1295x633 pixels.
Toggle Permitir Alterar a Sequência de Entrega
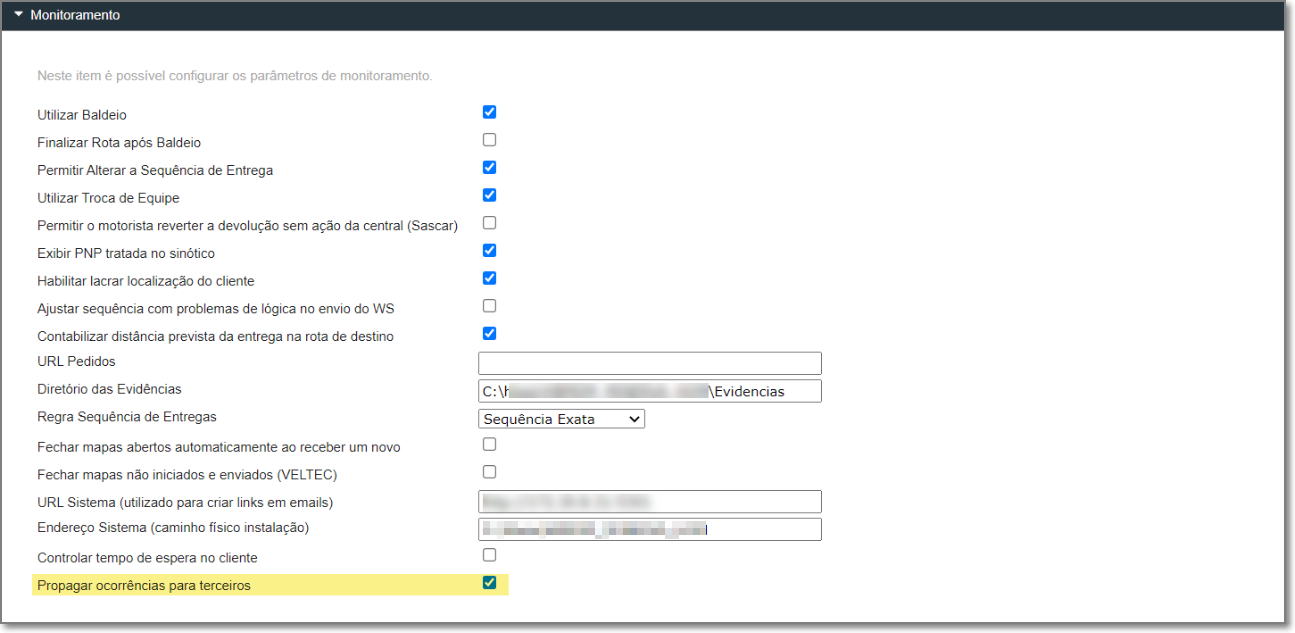pos(489,167)
